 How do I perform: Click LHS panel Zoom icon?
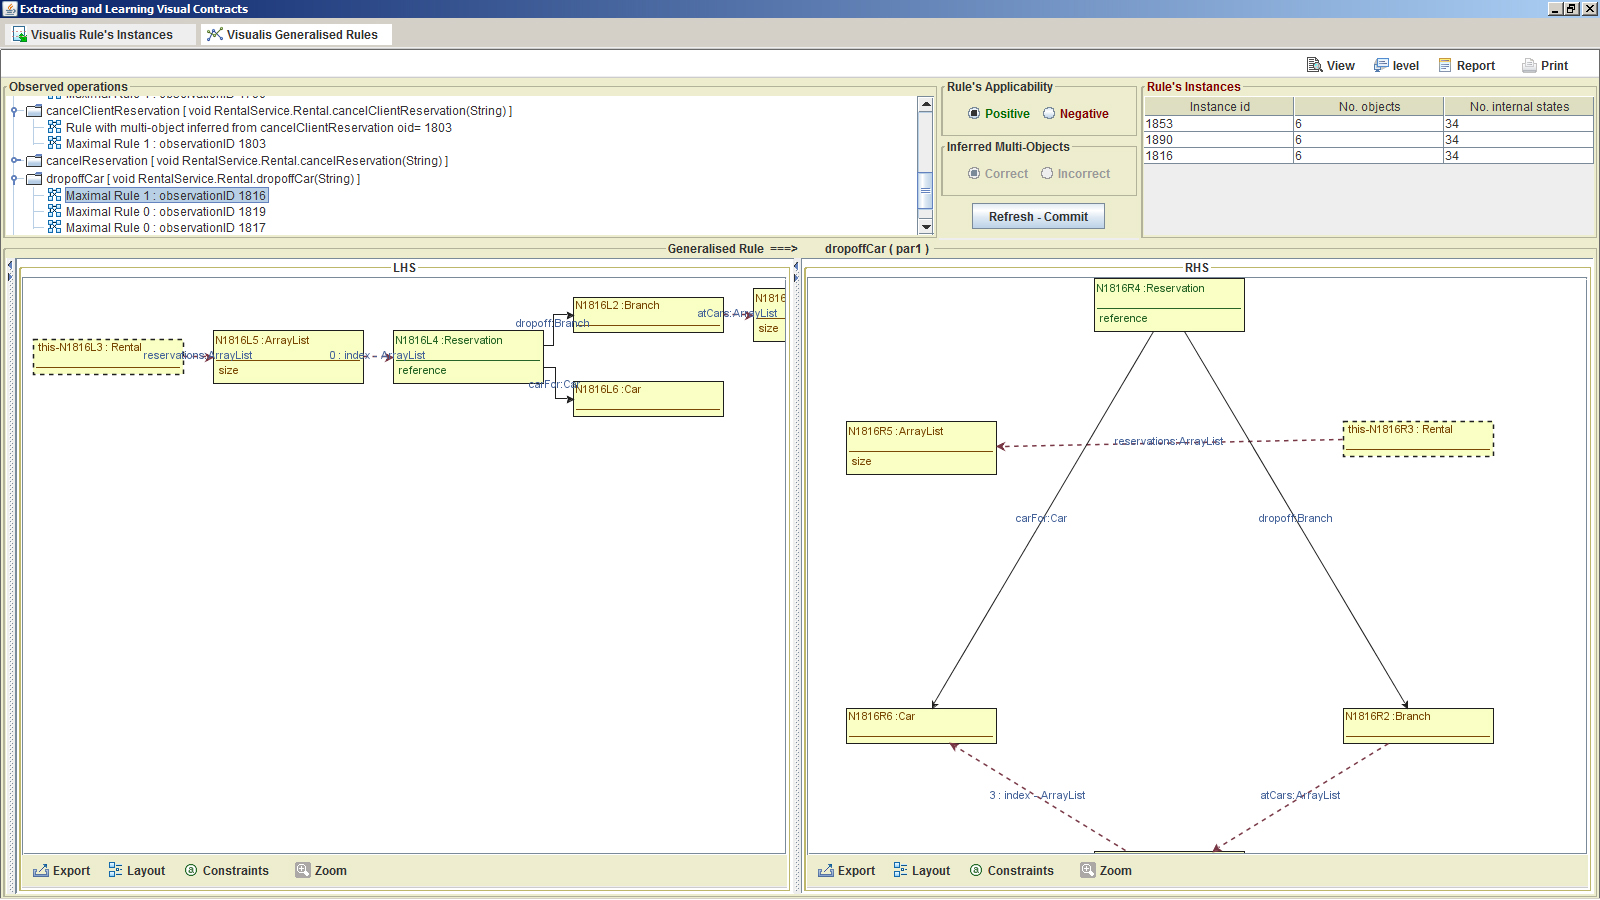click(x=303, y=870)
